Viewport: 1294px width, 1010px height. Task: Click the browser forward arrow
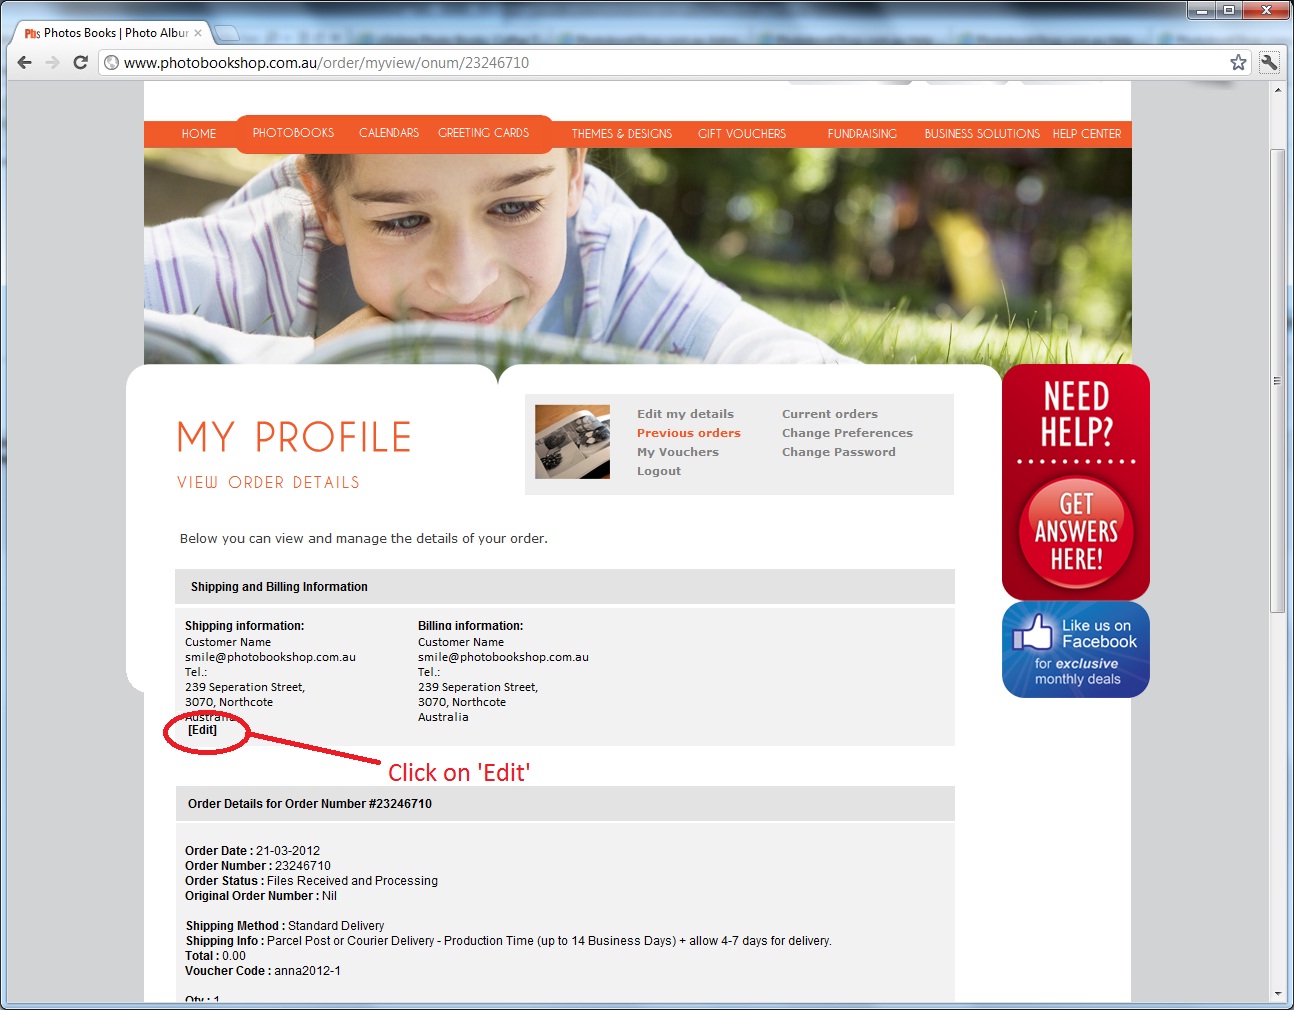(53, 62)
